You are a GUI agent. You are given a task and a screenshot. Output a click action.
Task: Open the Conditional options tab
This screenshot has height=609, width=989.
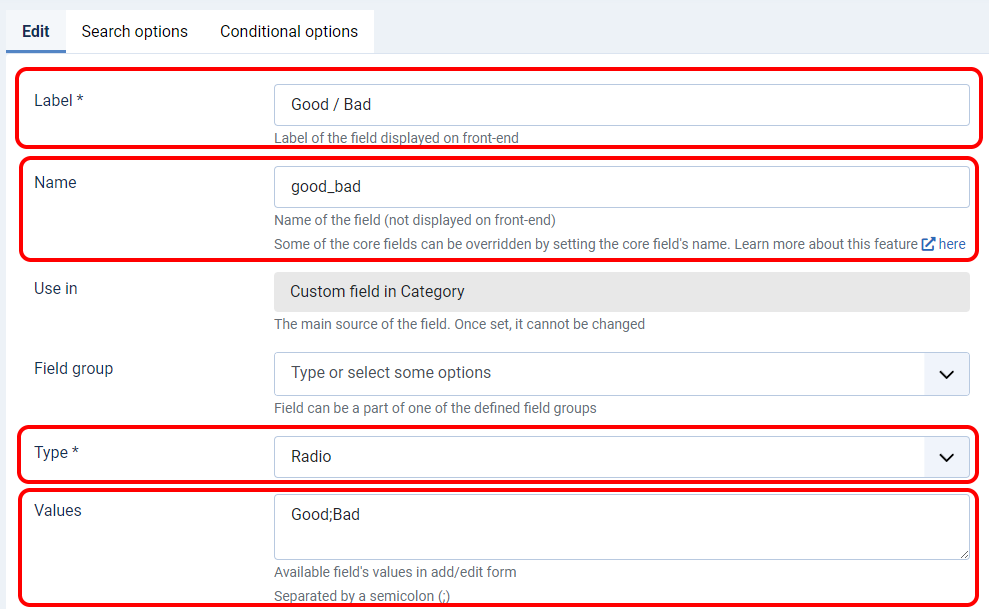point(289,32)
